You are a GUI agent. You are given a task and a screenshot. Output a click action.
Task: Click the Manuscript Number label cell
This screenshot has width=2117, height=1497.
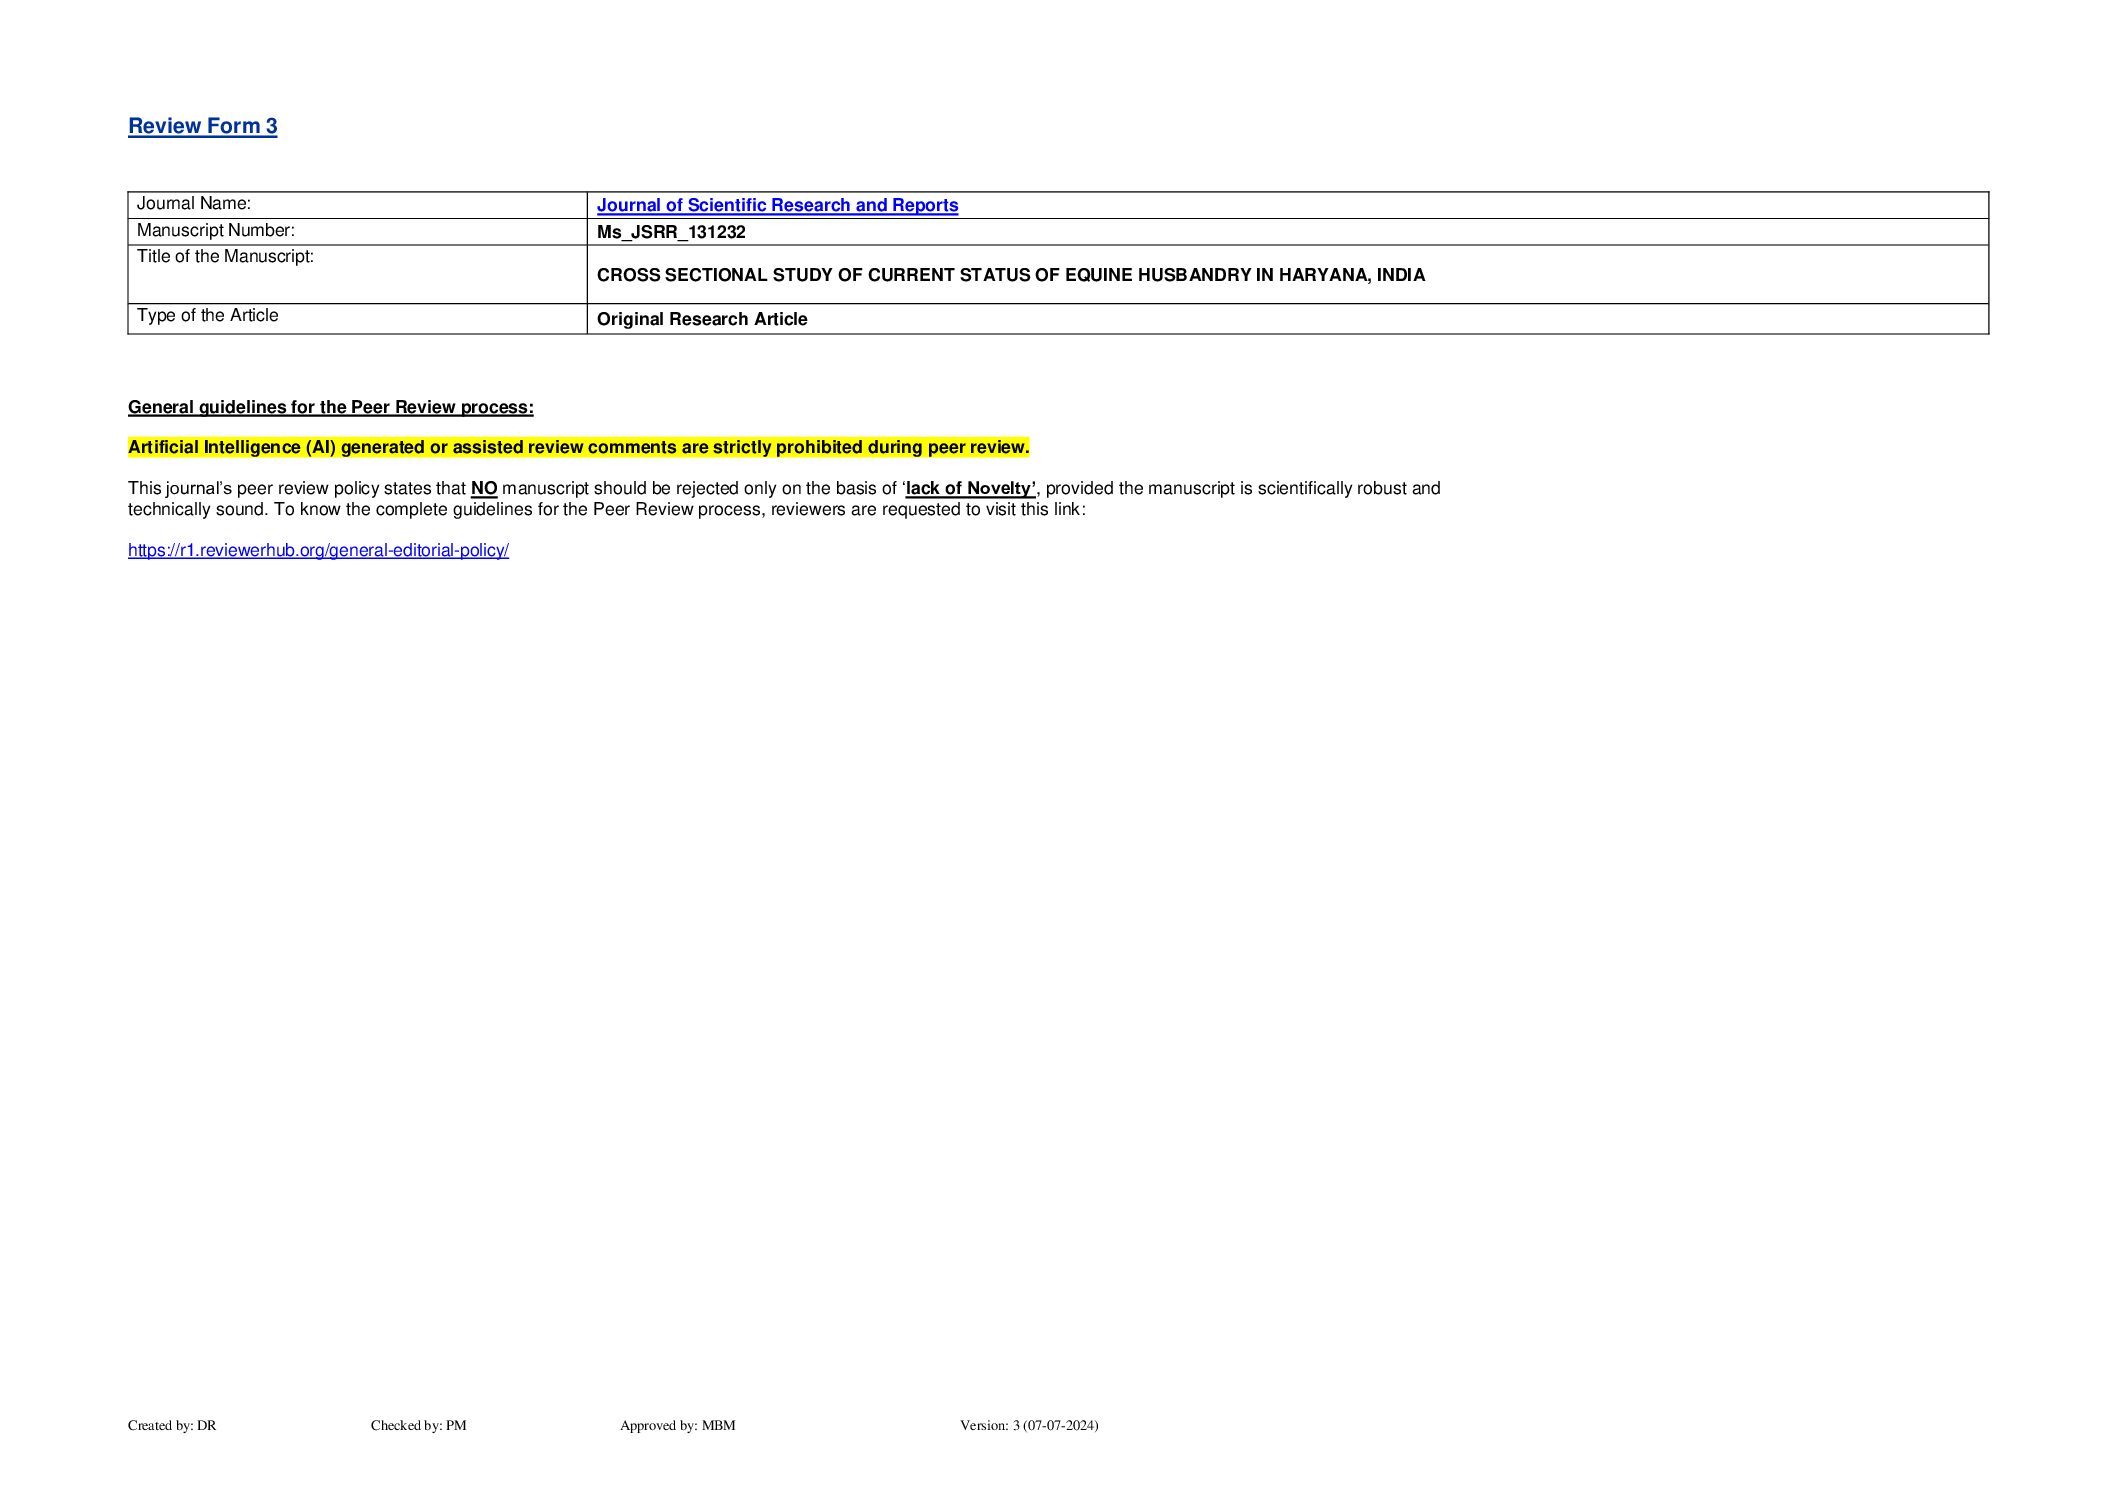(x=215, y=231)
